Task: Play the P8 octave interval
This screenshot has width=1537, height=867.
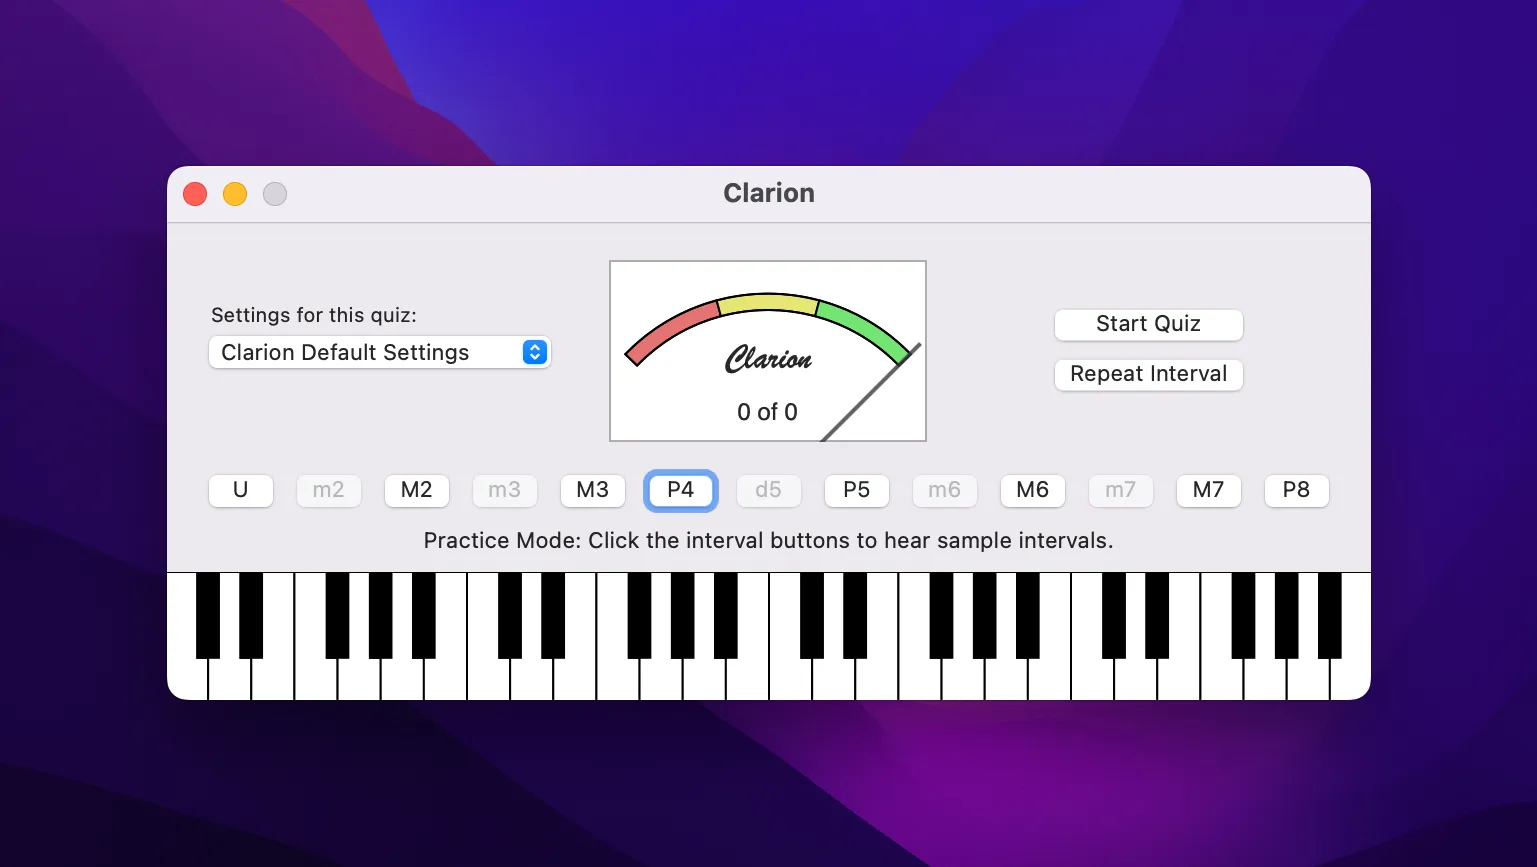Action: coord(1297,490)
